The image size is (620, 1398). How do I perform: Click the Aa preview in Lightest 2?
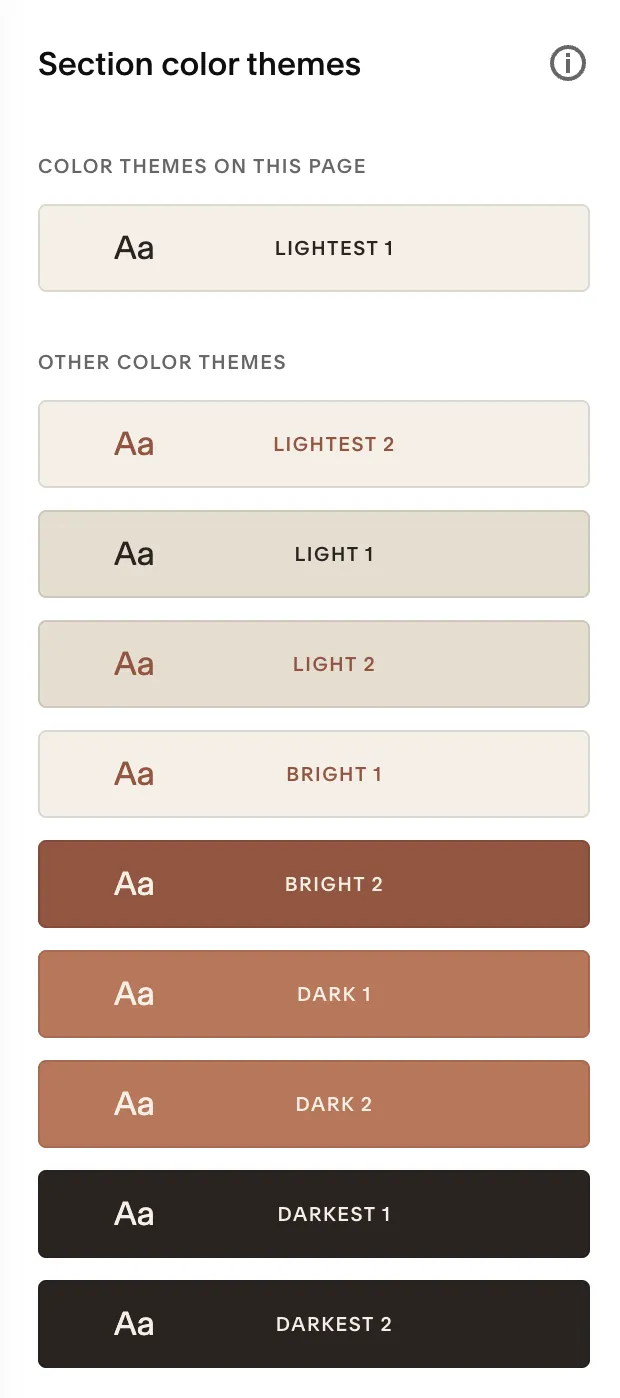click(x=134, y=443)
